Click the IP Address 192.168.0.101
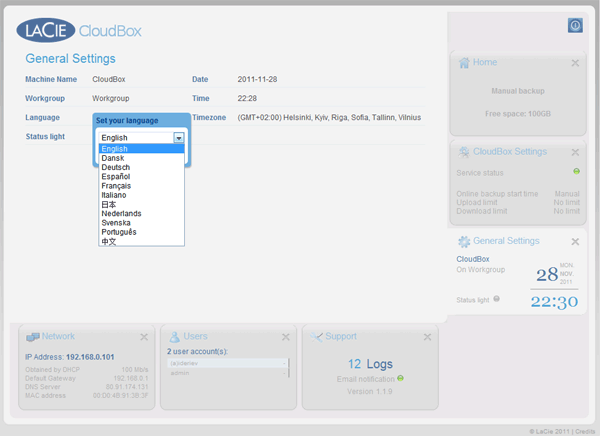 pos(90,357)
